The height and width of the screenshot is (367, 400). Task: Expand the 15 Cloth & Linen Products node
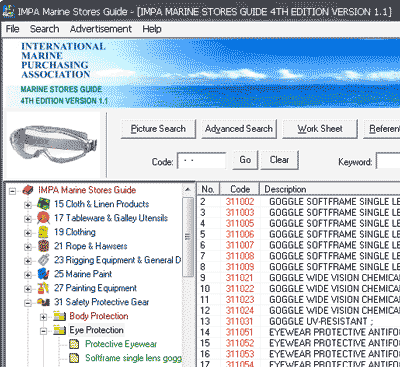point(28,205)
